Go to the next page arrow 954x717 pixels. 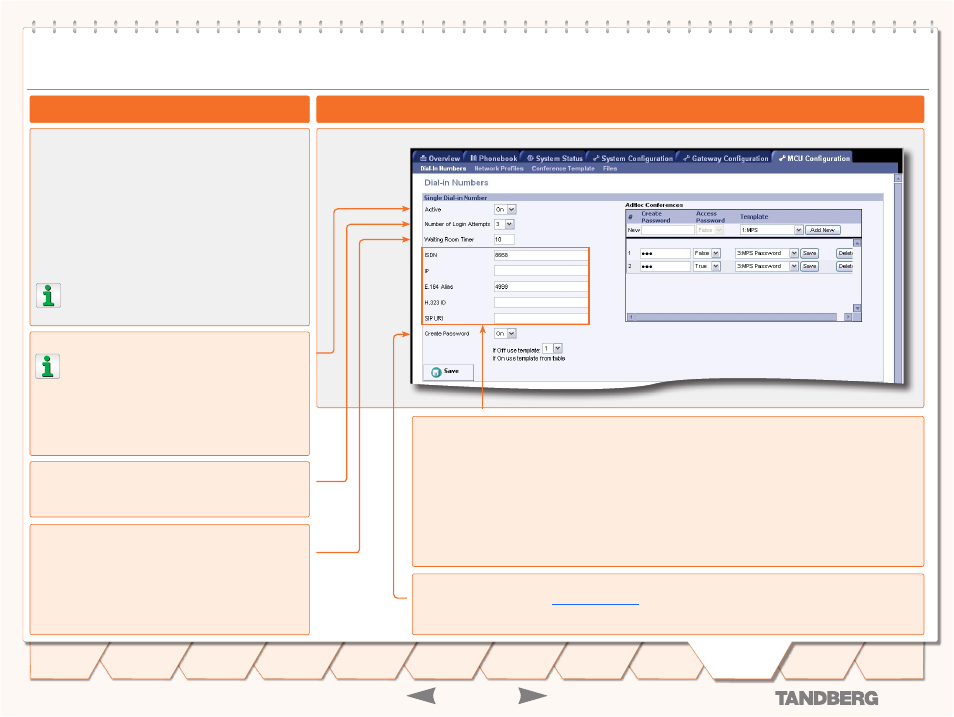pos(532,696)
